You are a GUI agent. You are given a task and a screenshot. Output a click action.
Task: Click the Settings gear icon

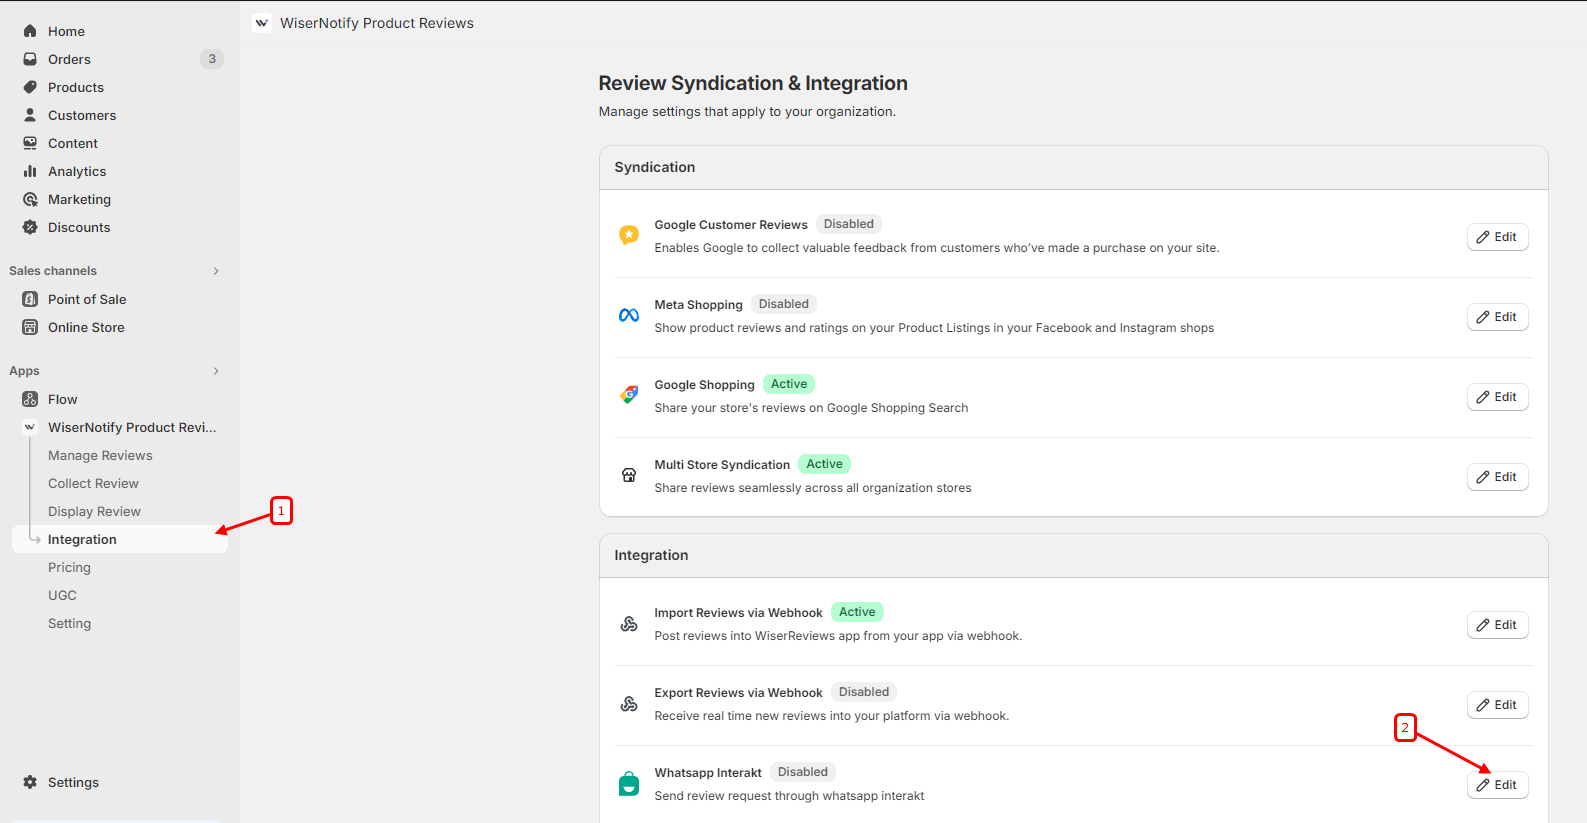click(30, 782)
